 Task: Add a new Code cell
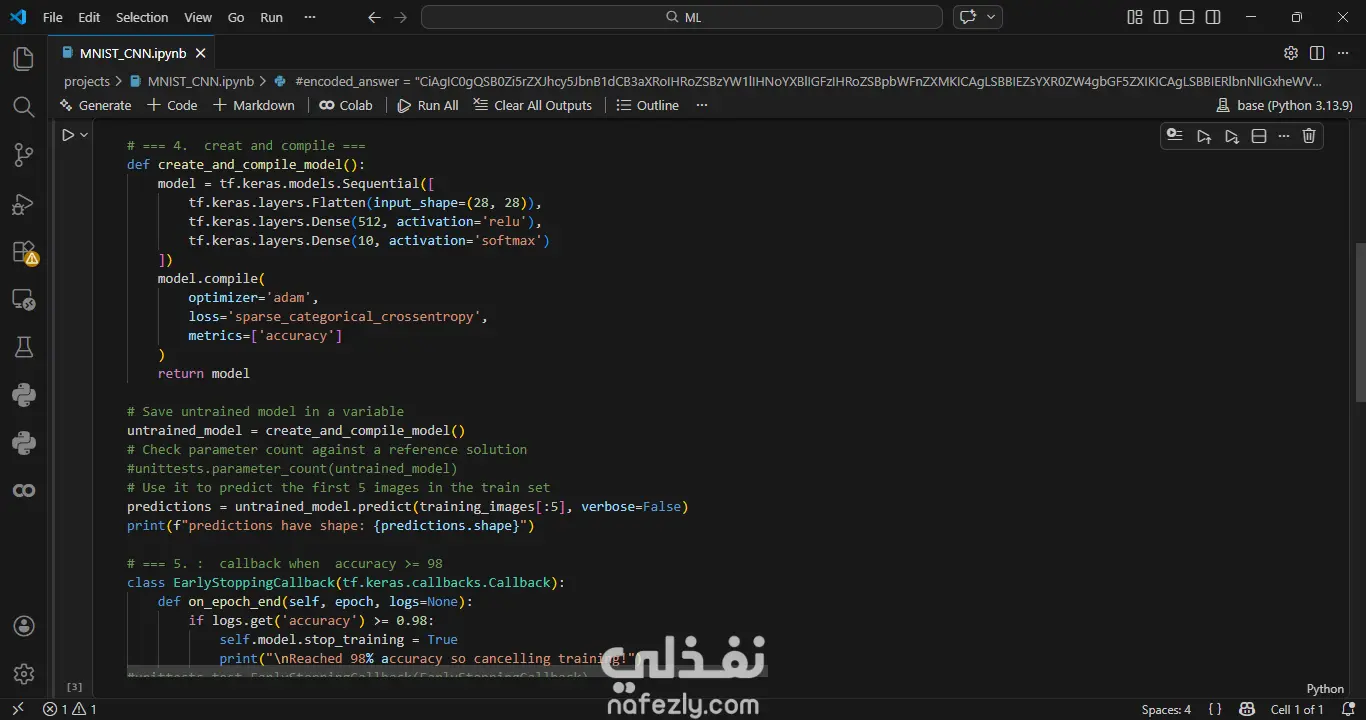[x=172, y=105]
